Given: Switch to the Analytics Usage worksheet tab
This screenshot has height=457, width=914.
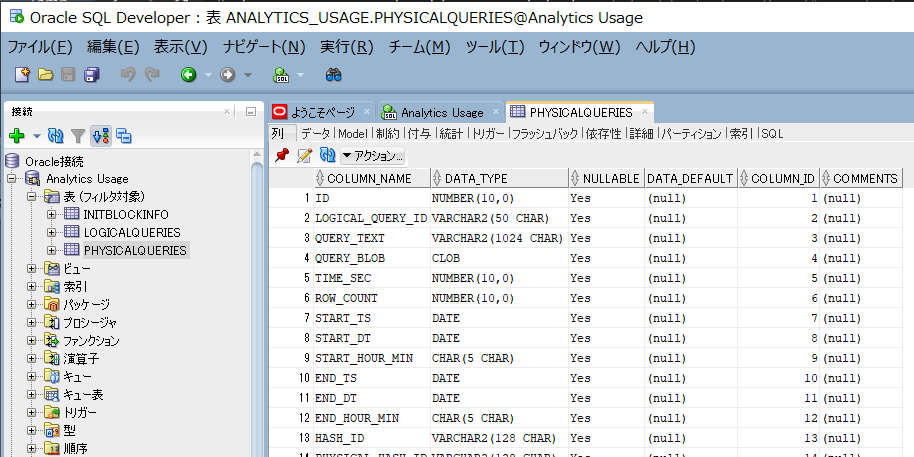Looking at the screenshot, I should (442, 113).
